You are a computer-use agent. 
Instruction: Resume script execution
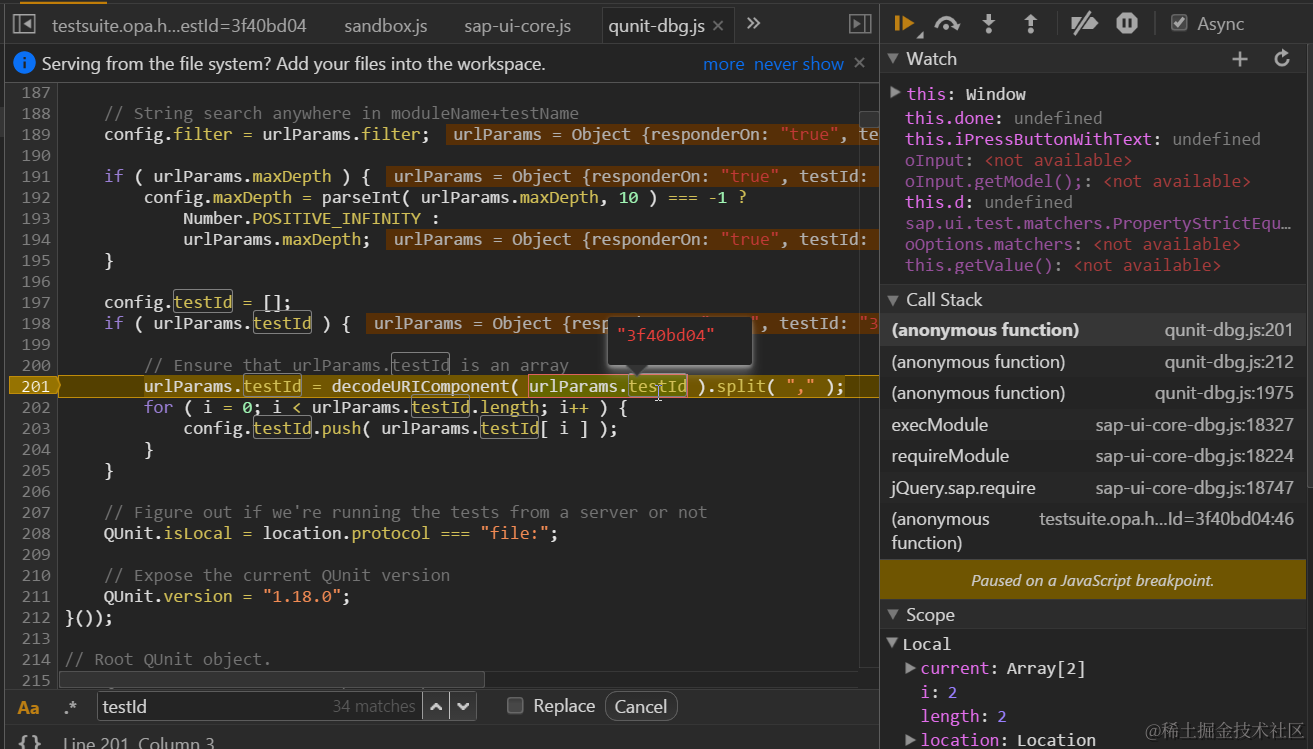[x=904, y=23]
